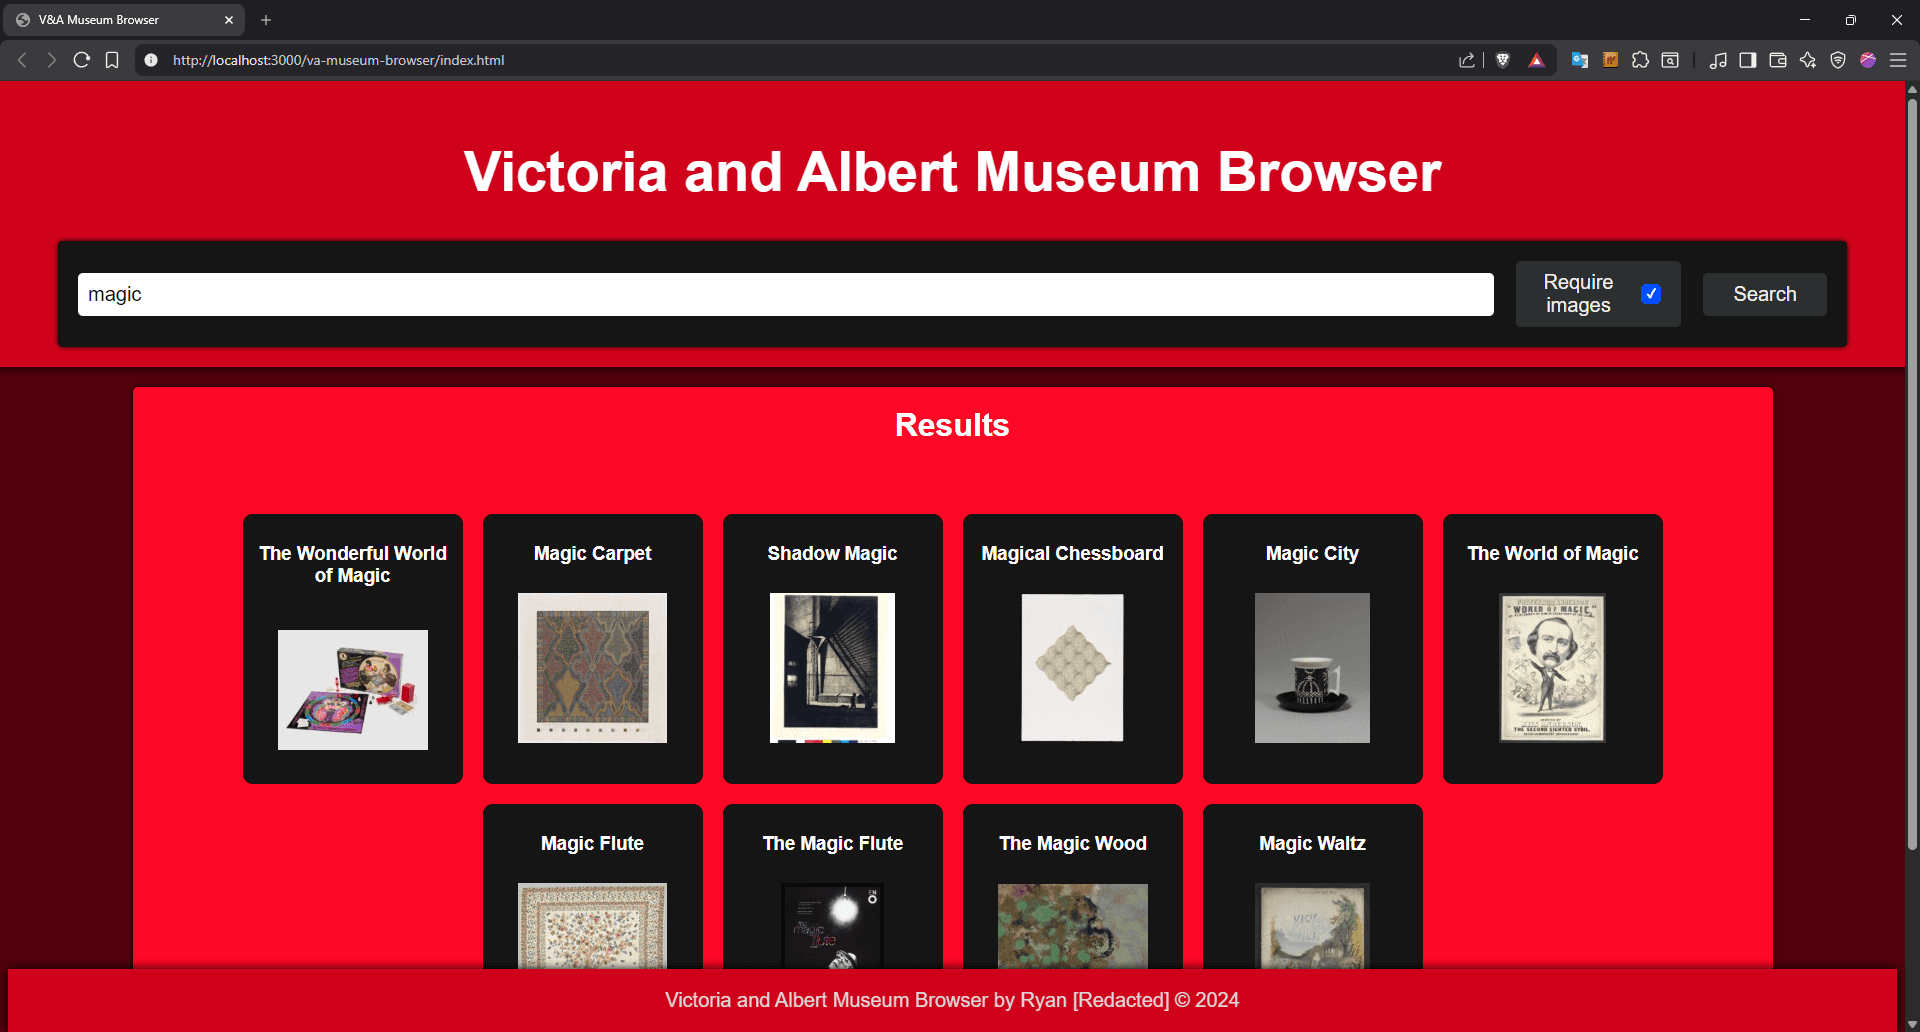Image resolution: width=1920 pixels, height=1032 pixels.
Task: Click the footer copyright text
Action: pos(952,1000)
